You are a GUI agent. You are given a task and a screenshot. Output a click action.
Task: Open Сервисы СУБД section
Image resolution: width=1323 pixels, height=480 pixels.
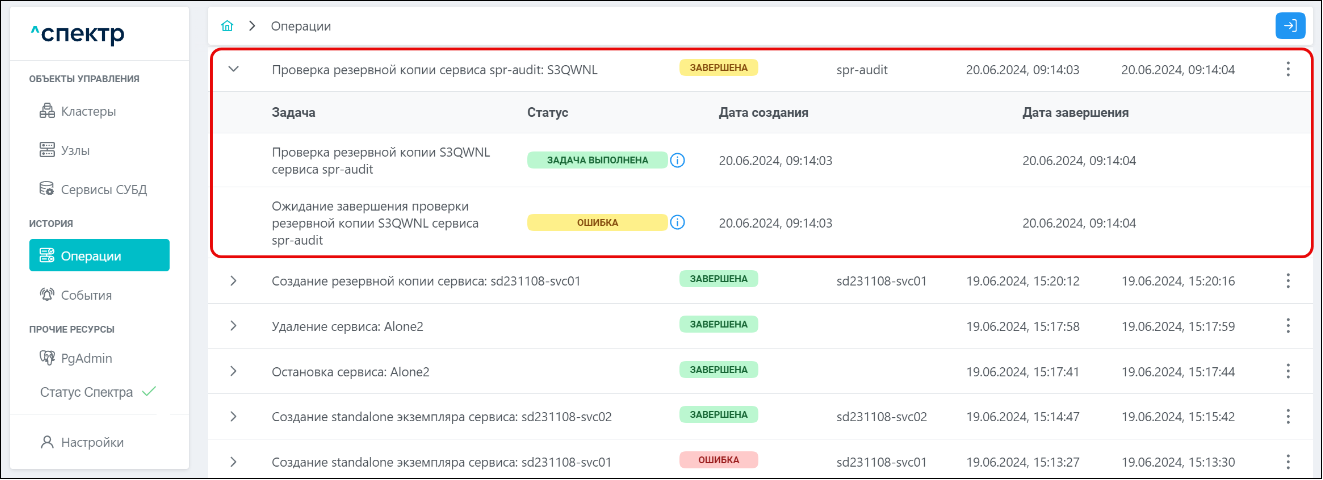[x=96, y=189]
